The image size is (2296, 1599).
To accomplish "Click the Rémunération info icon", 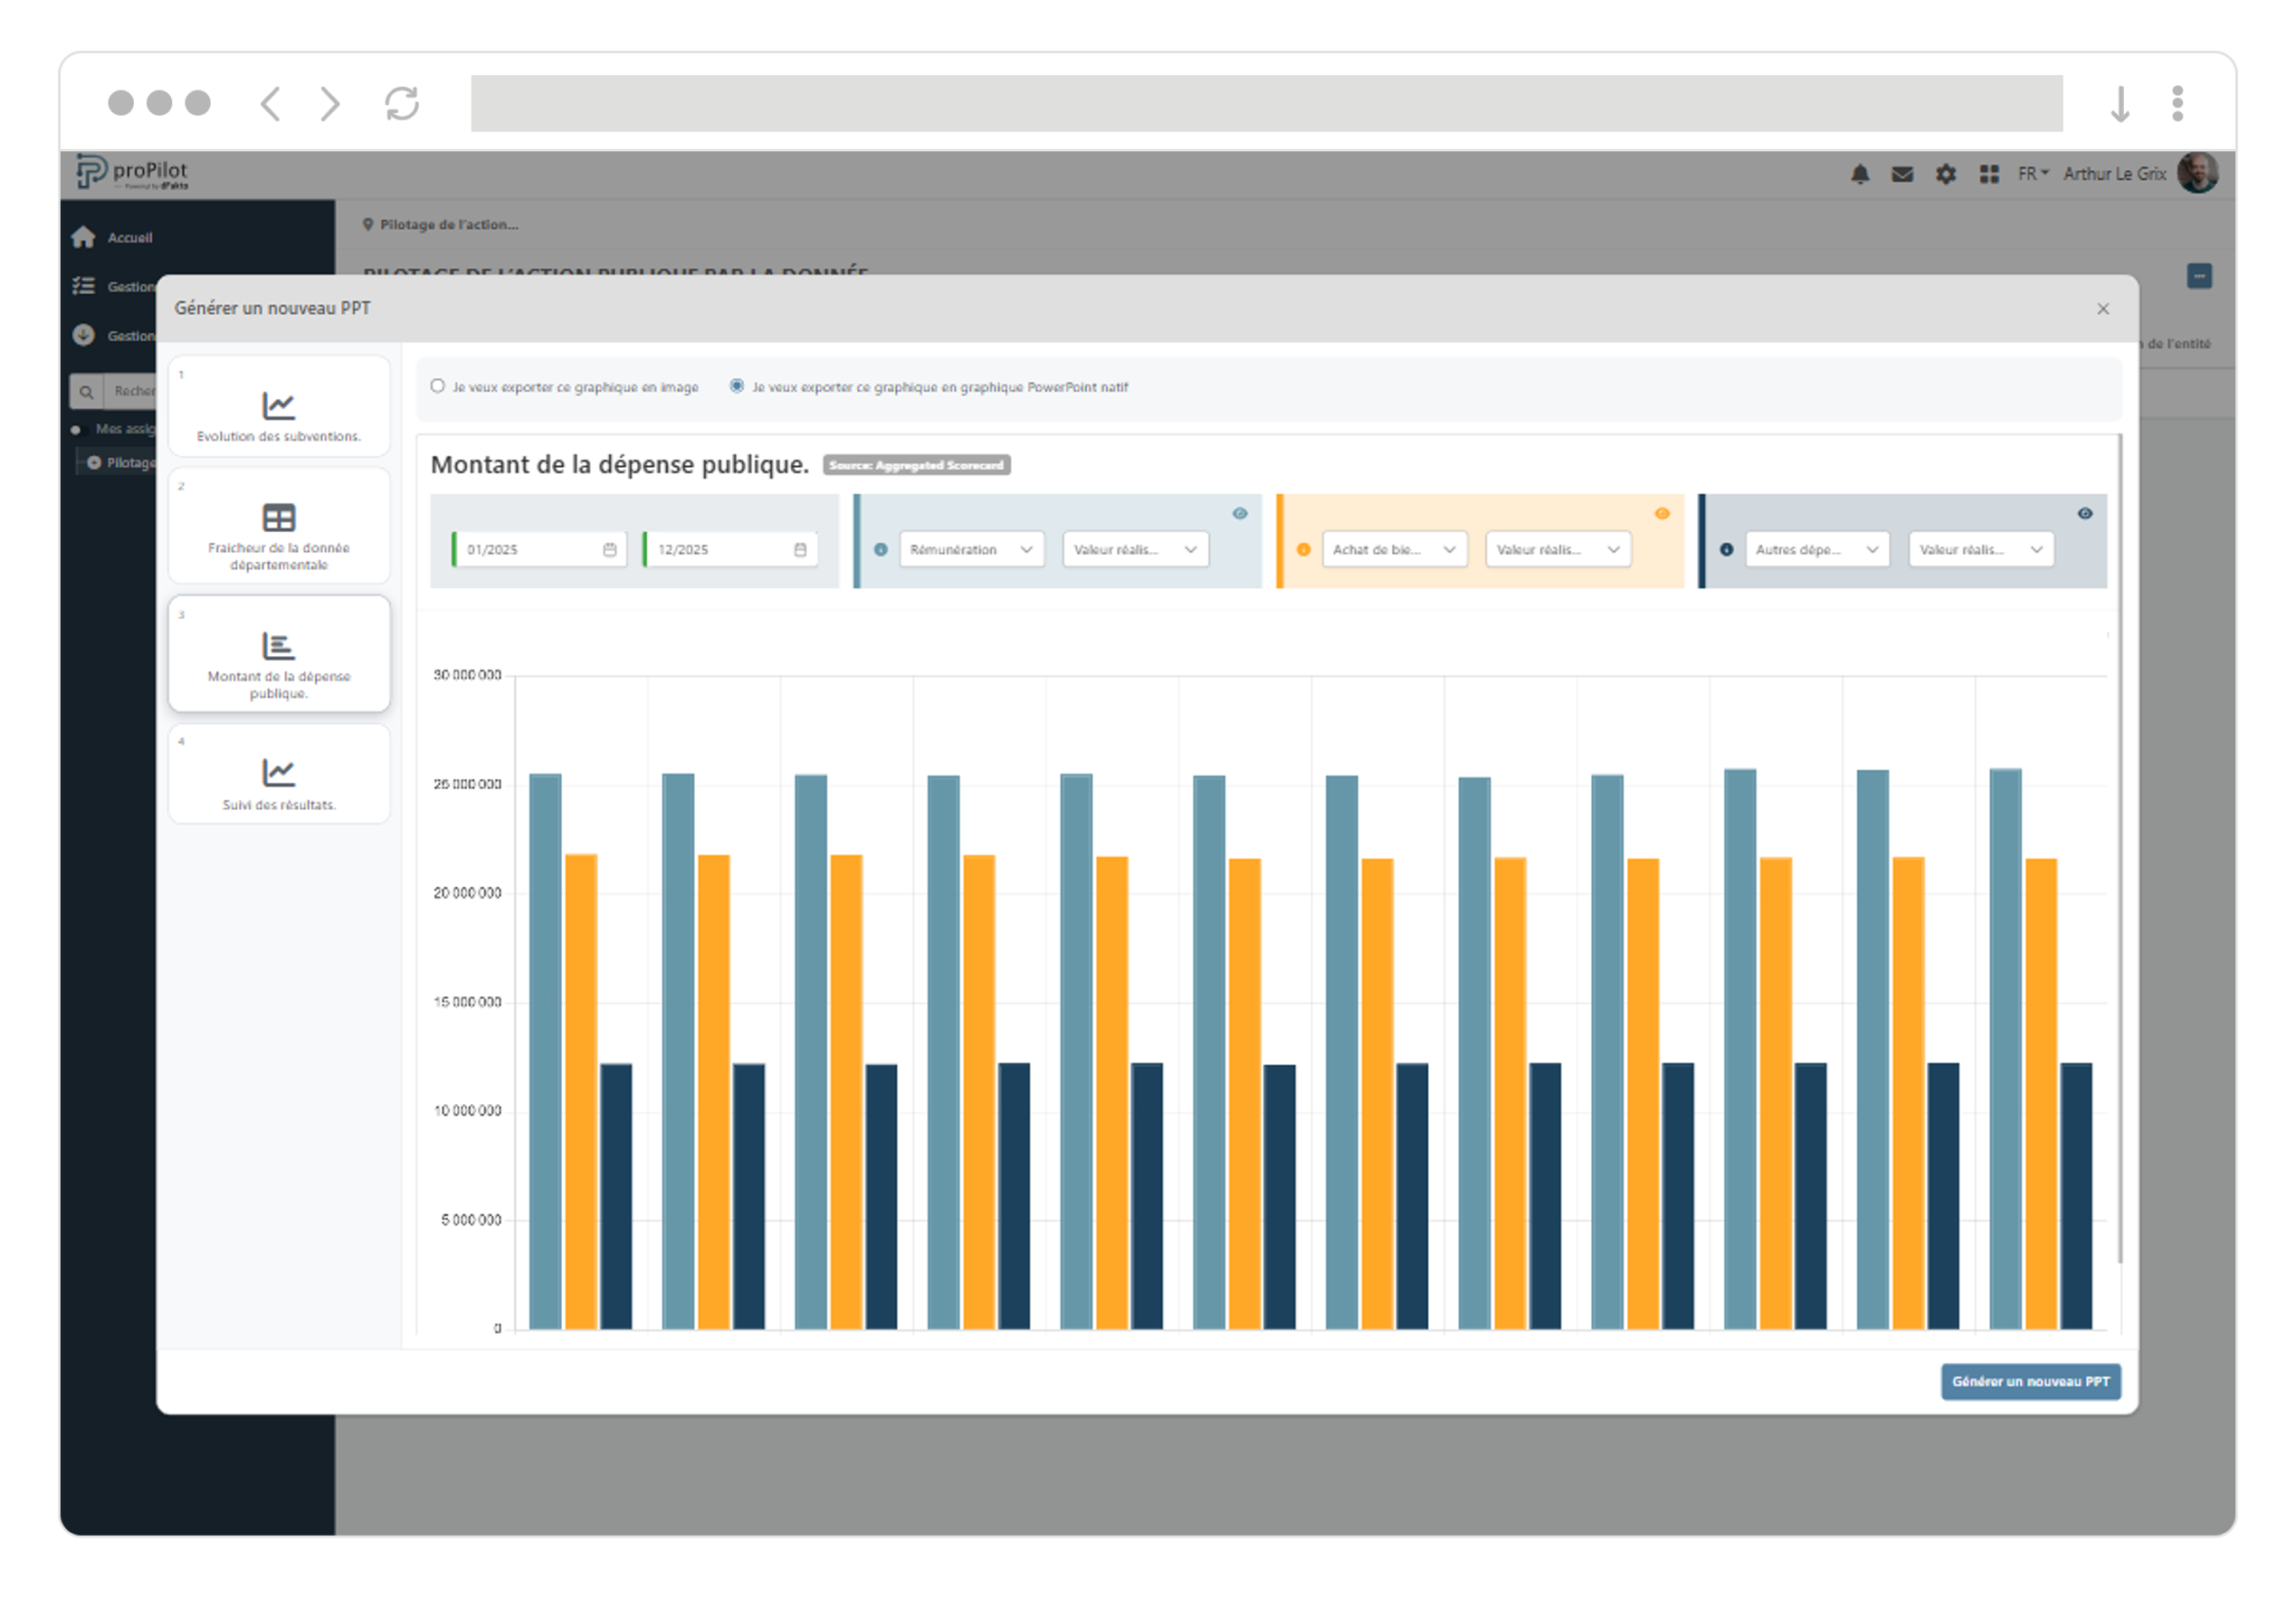I will coord(881,550).
